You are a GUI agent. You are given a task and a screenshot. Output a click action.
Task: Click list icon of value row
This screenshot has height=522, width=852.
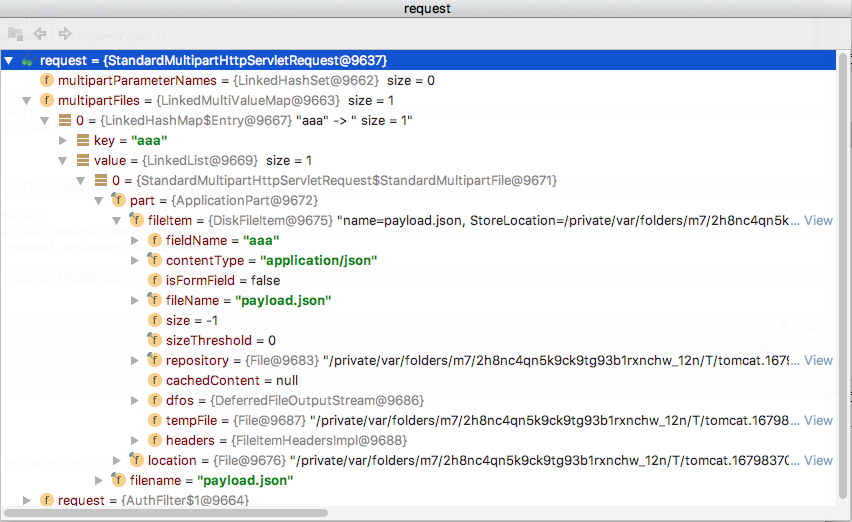[x=83, y=161]
